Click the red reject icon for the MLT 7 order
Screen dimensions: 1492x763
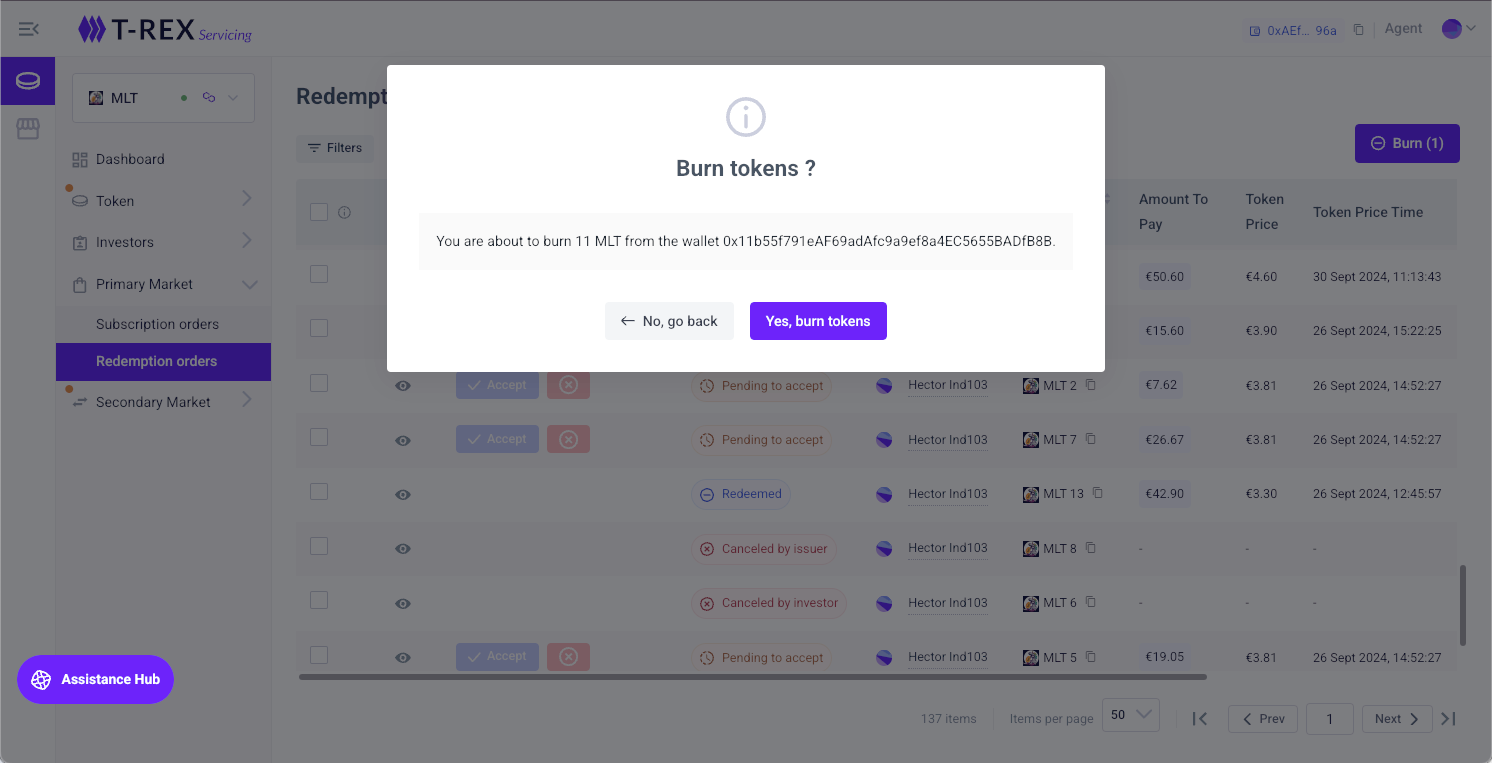pos(568,439)
